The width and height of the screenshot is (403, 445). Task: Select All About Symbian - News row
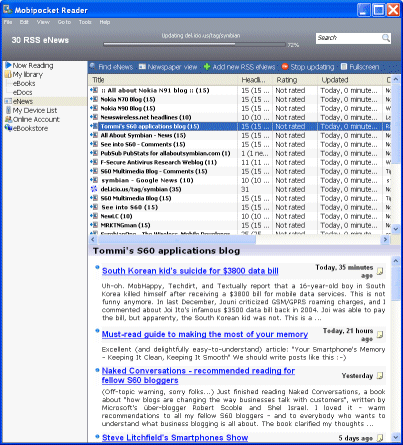click(x=240, y=135)
